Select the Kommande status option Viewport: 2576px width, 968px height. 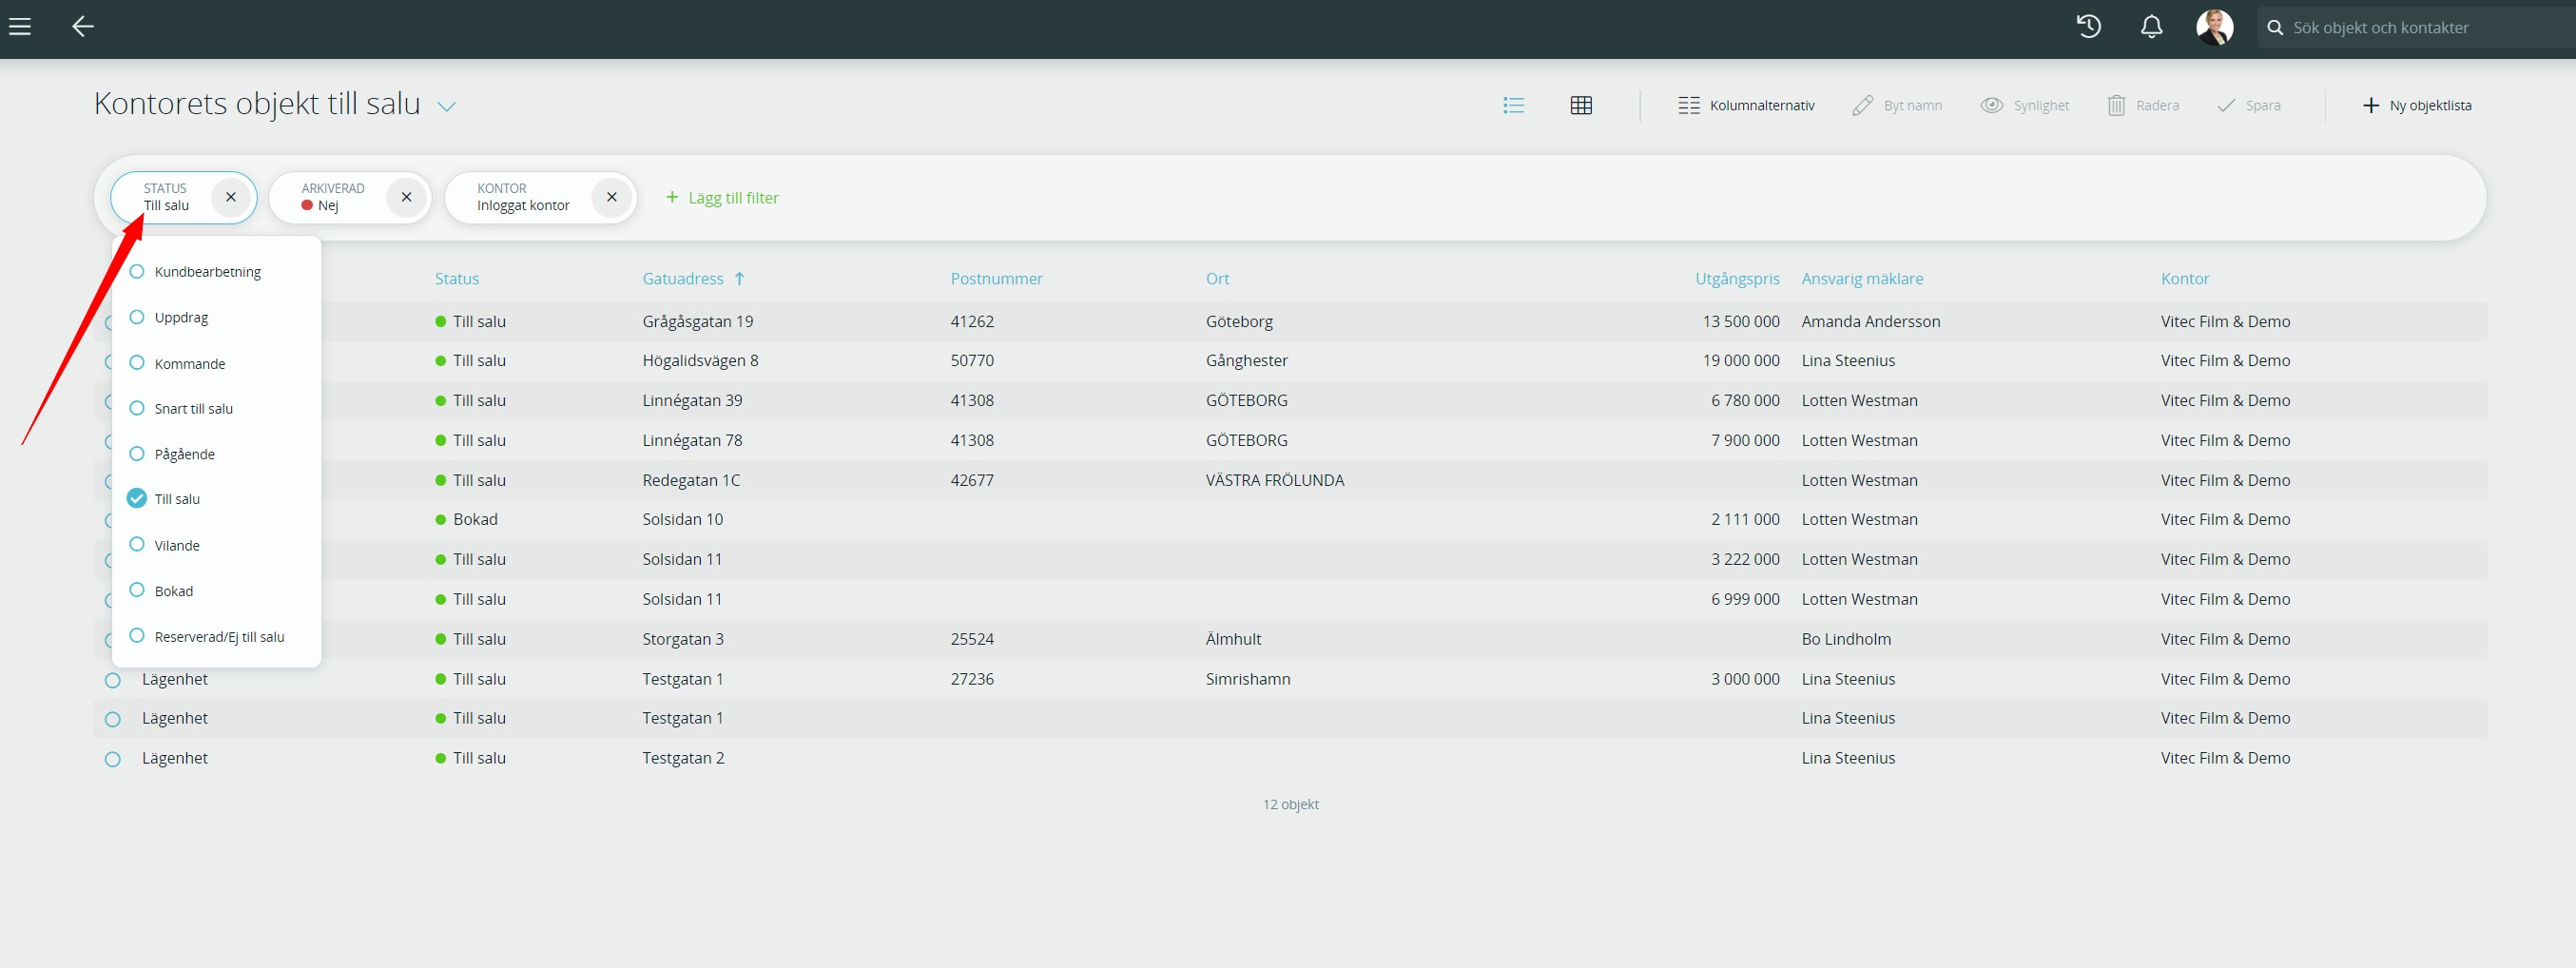[178, 364]
